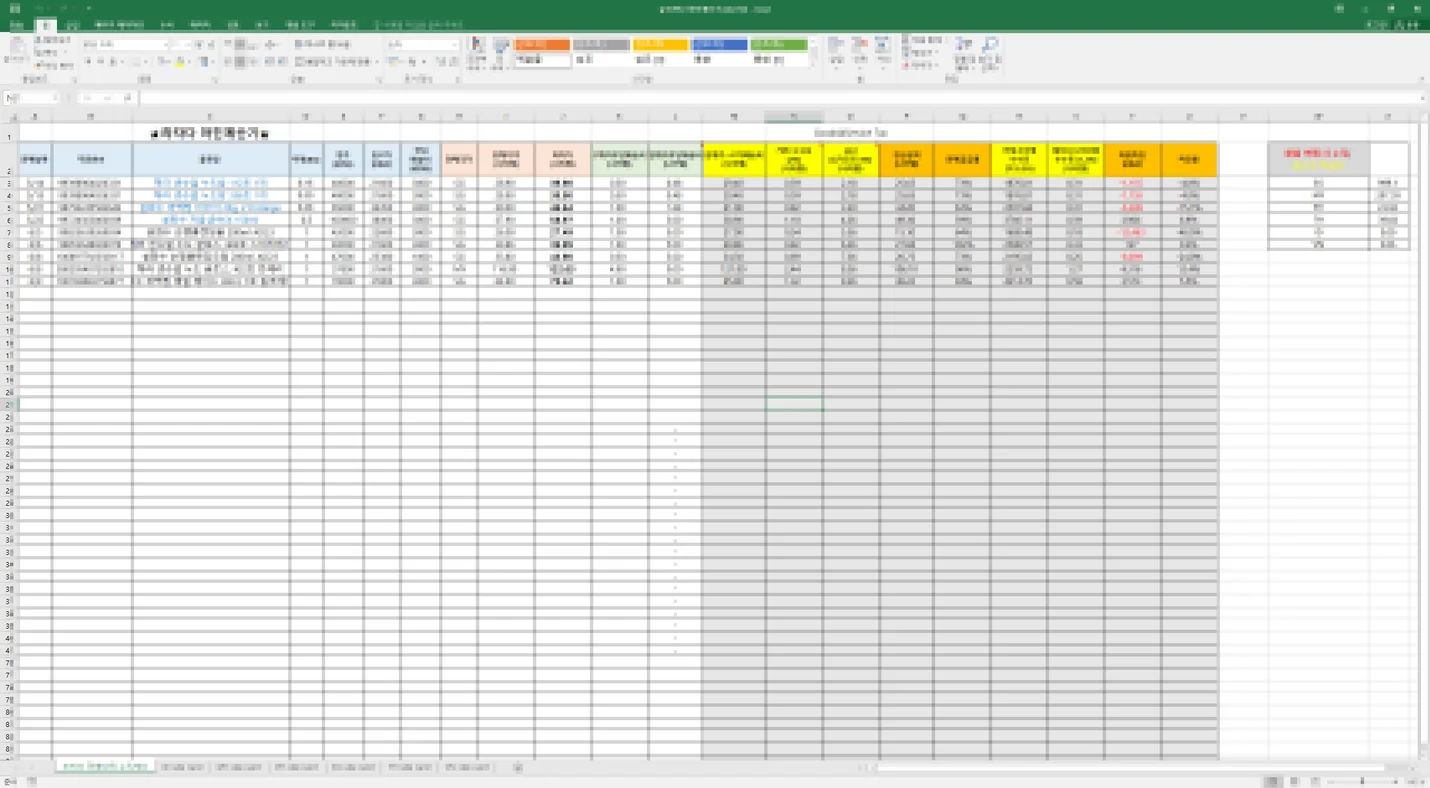Switch to Page Layout view in status bar
The width and height of the screenshot is (1430, 788).
1293,781
